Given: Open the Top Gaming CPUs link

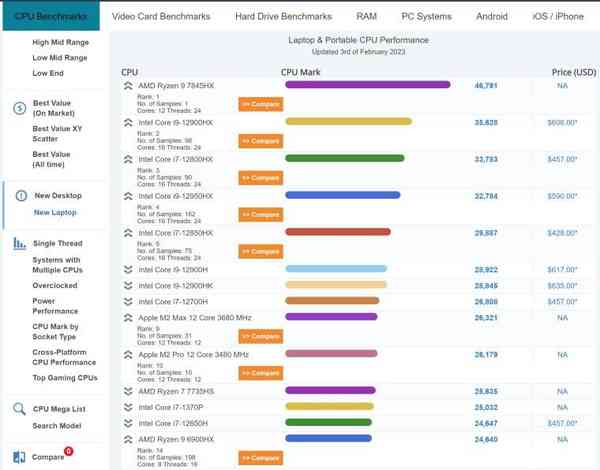Looking at the screenshot, I should (65, 378).
